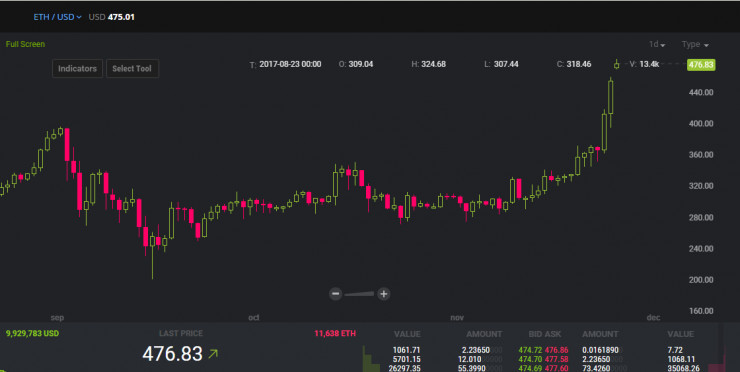Click the oct label on time axis
The width and height of the screenshot is (740, 372).
[254, 318]
